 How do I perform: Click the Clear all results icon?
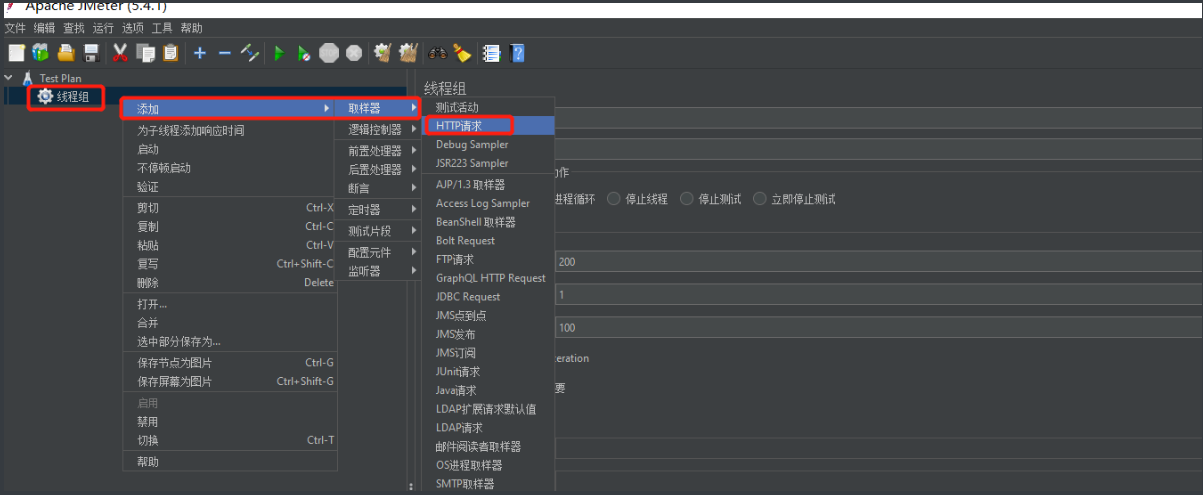click(407, 53)
